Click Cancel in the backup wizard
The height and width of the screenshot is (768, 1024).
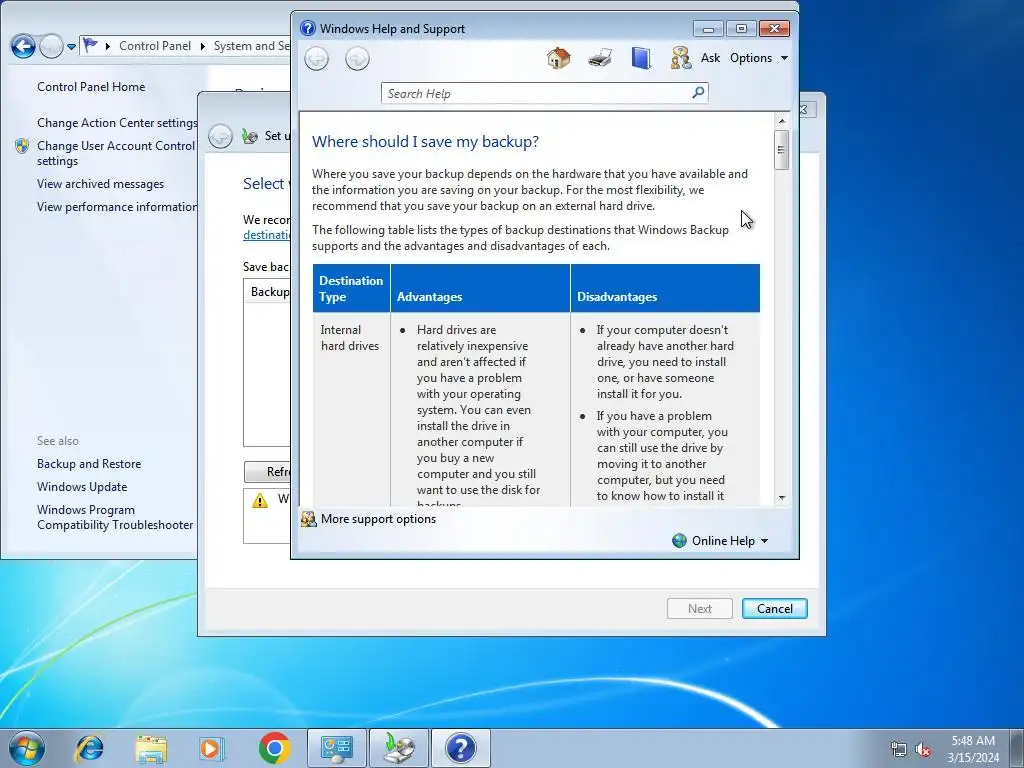coord(775,609)
